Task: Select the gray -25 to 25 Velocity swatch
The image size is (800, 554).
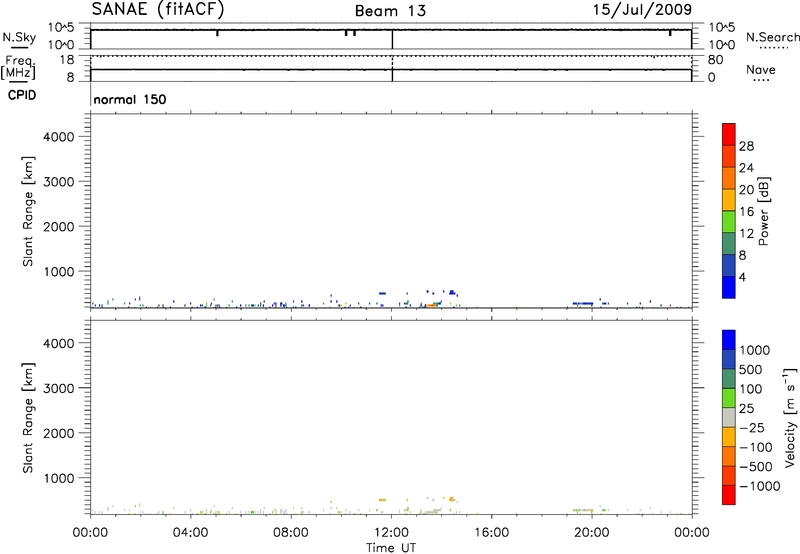Action: [x=729, y=417]
